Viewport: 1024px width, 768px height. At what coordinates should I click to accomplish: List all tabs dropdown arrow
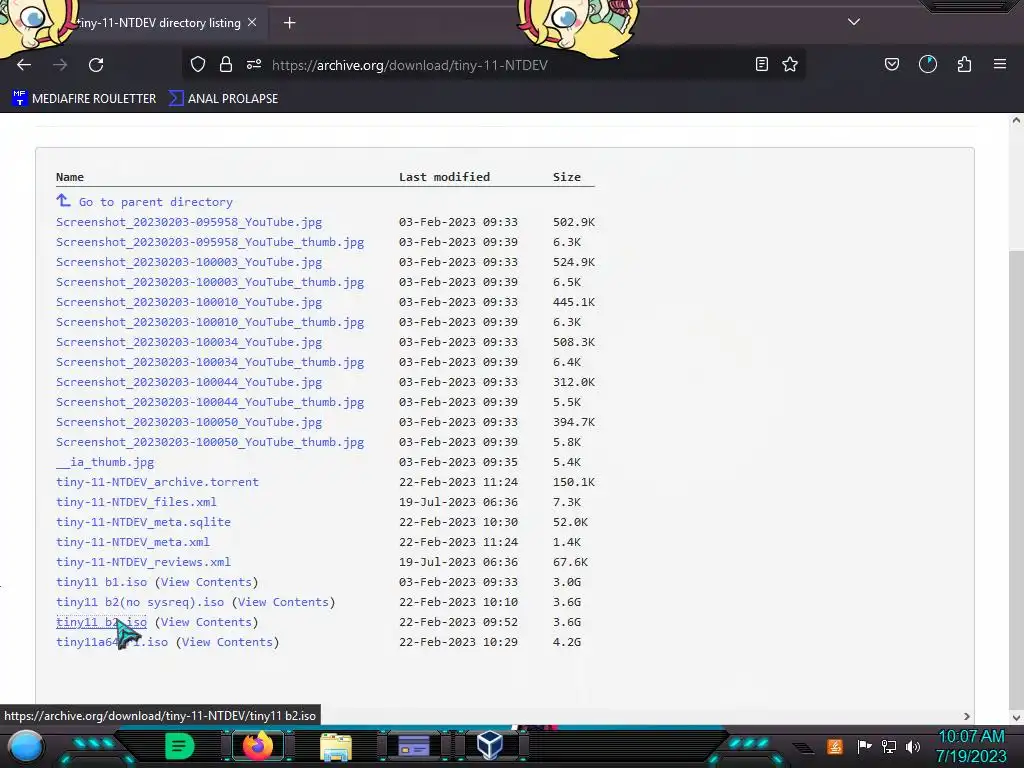coord(854,22)
